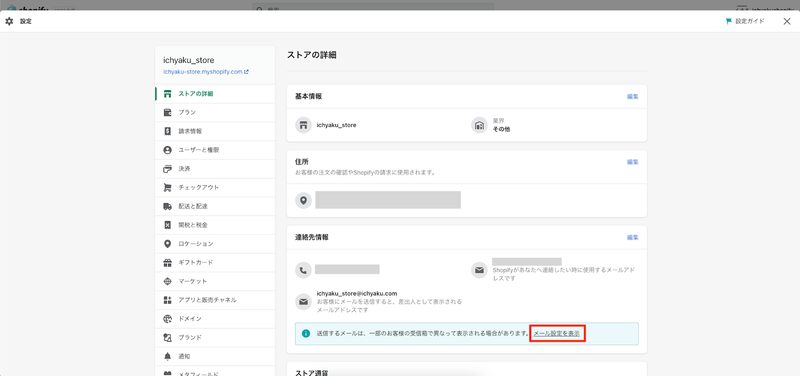Click the ブランド icon

pos(167,337)
